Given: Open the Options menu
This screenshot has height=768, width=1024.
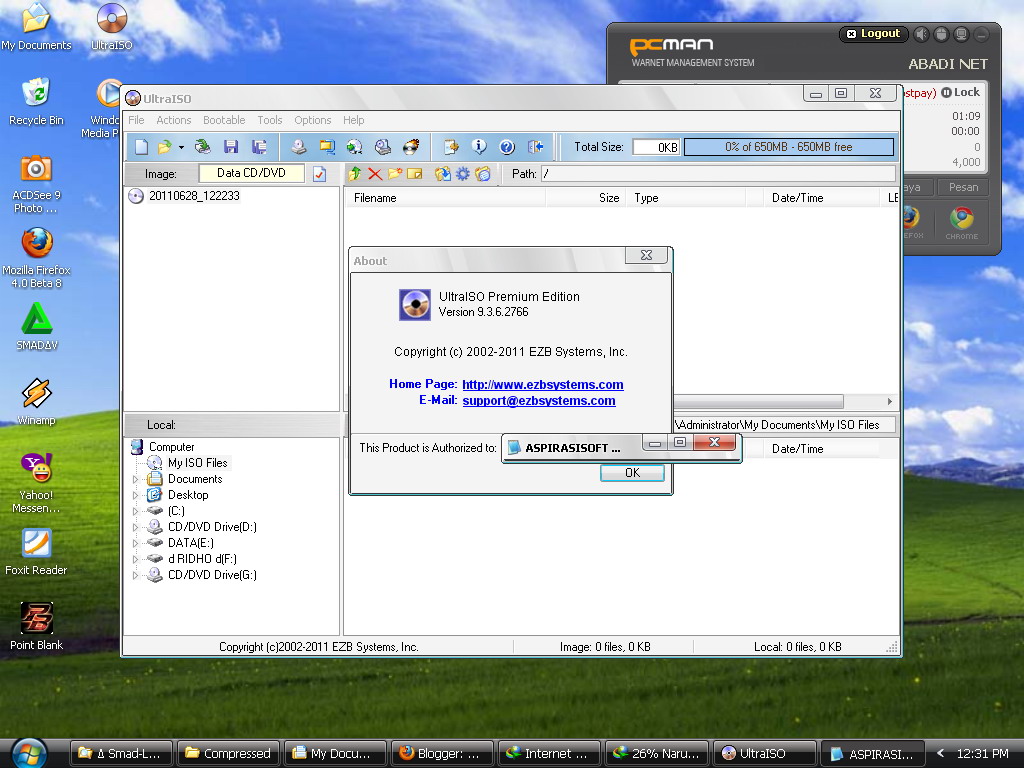Looking at the screenshot, I should pos(313,120).
